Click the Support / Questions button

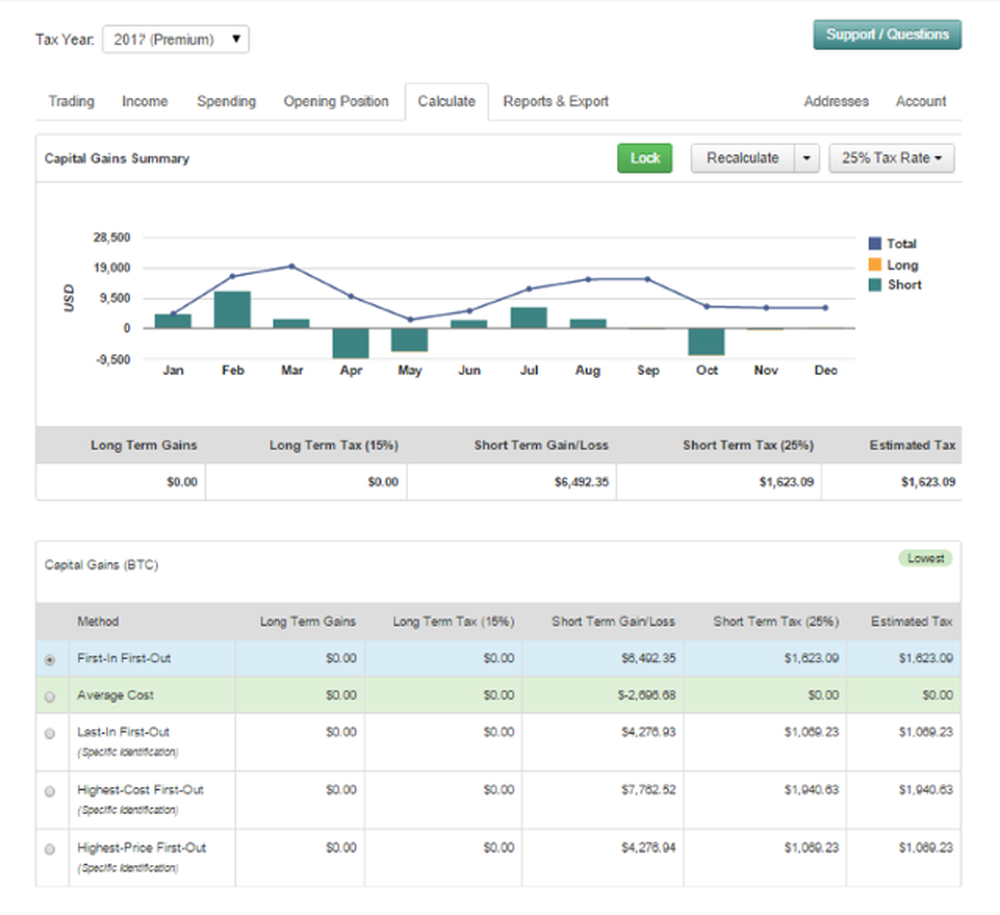pyautogui.click(x=887, y=34)
